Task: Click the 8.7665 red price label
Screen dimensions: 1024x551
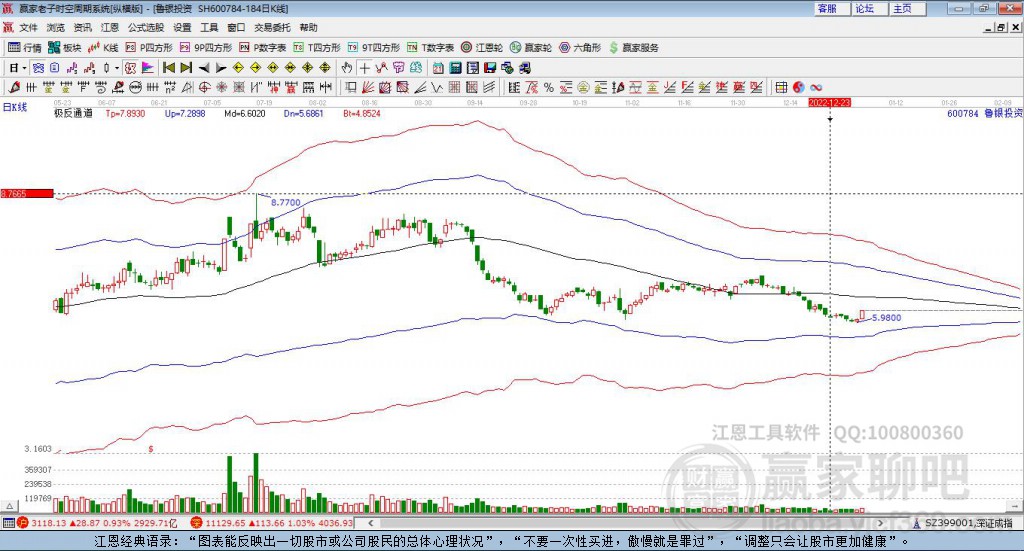Action: (x=27, y=193)
